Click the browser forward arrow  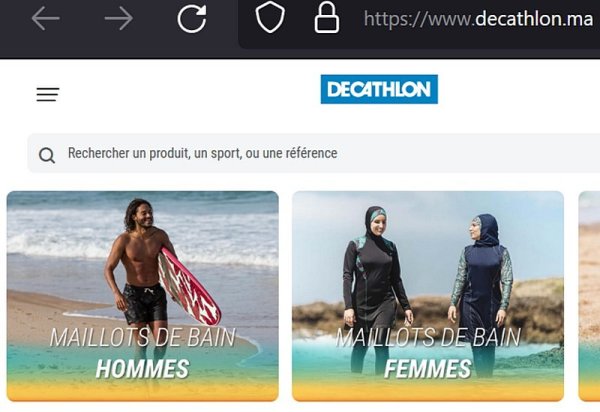pos(119,18)
